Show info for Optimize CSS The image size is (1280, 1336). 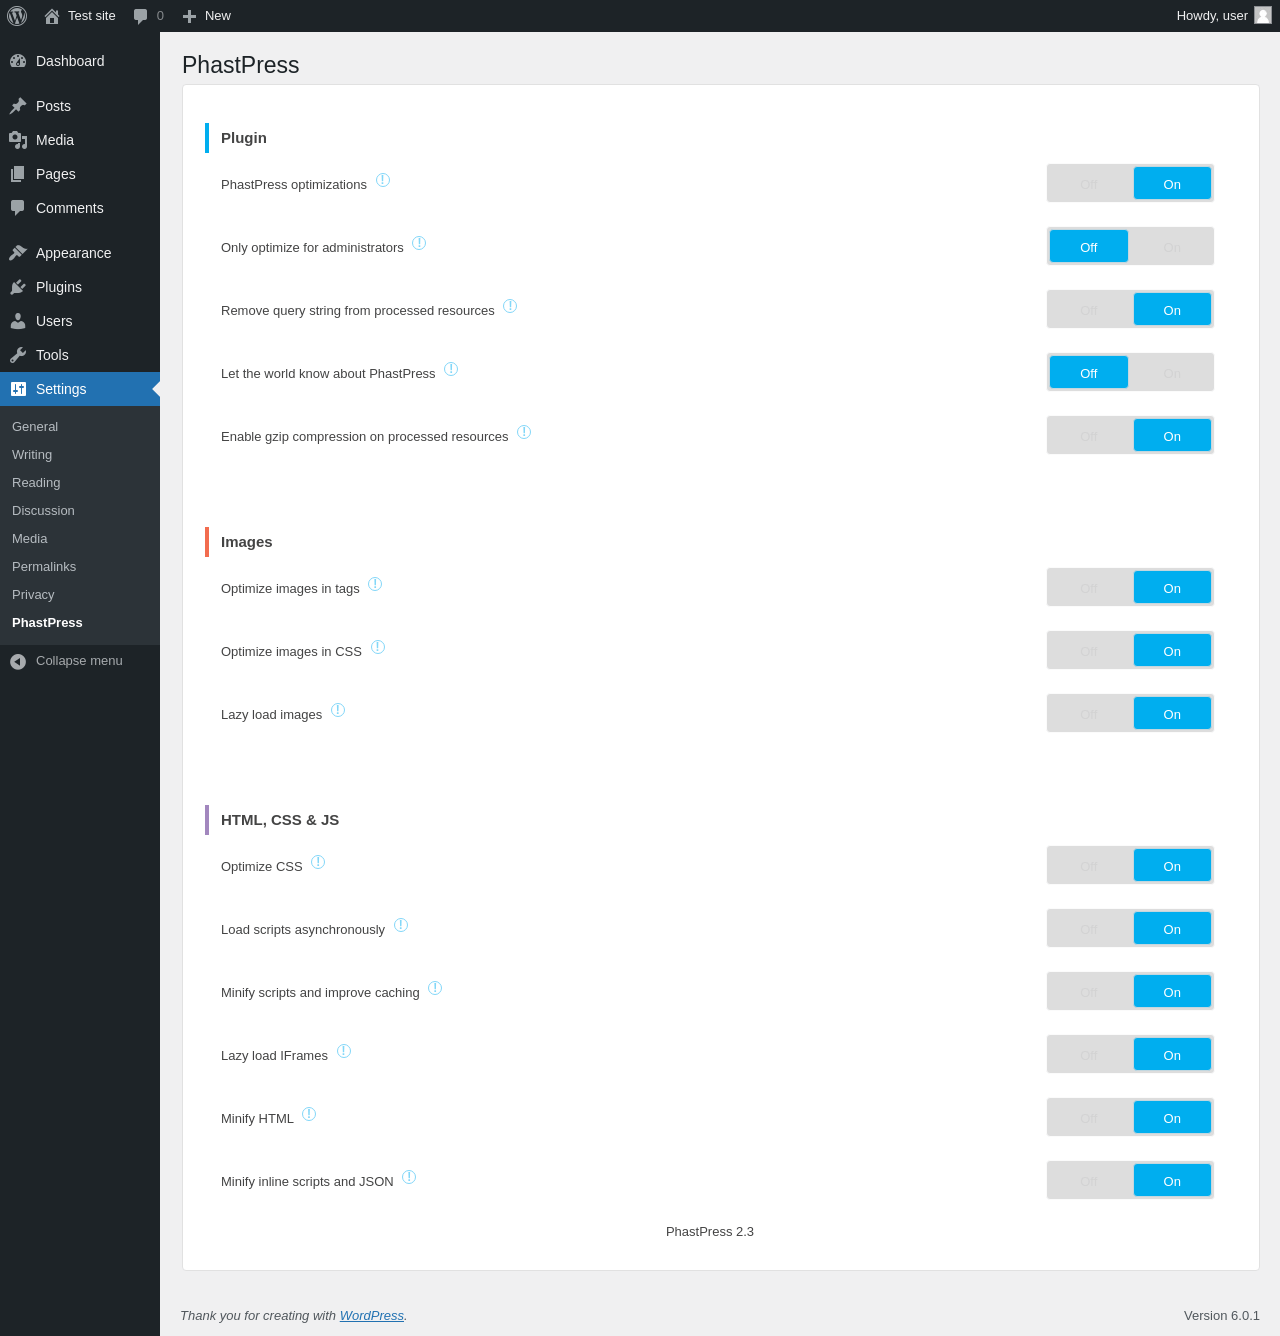[x=318, y=862]
